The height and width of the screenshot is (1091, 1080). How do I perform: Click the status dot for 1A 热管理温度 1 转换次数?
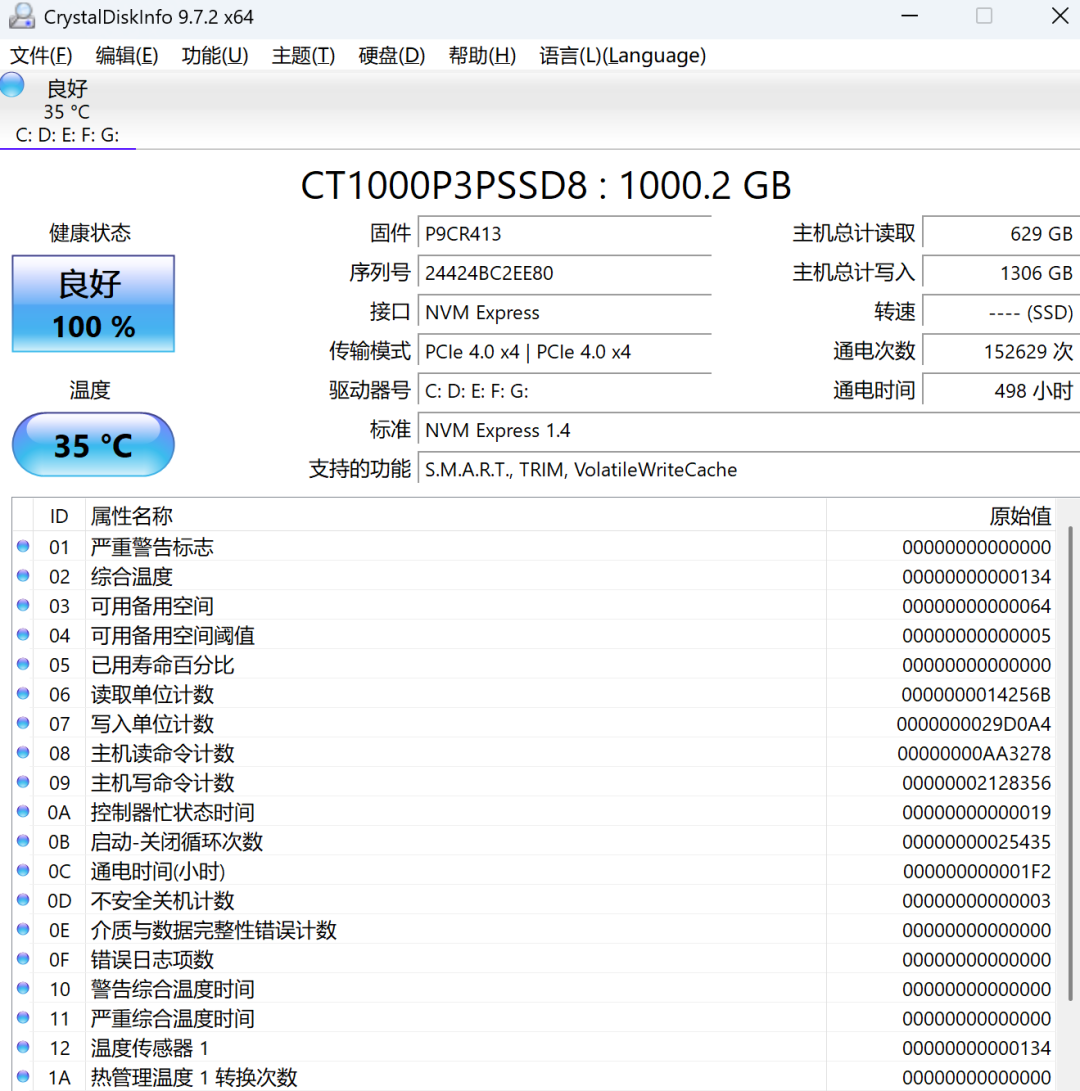pyautogui.click(x=23, y=1076)
